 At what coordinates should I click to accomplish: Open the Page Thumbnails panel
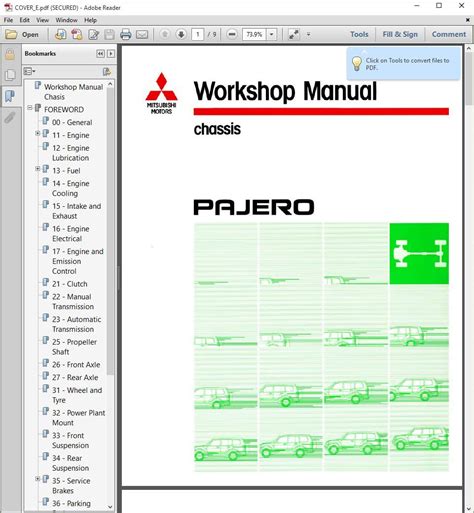10,75
